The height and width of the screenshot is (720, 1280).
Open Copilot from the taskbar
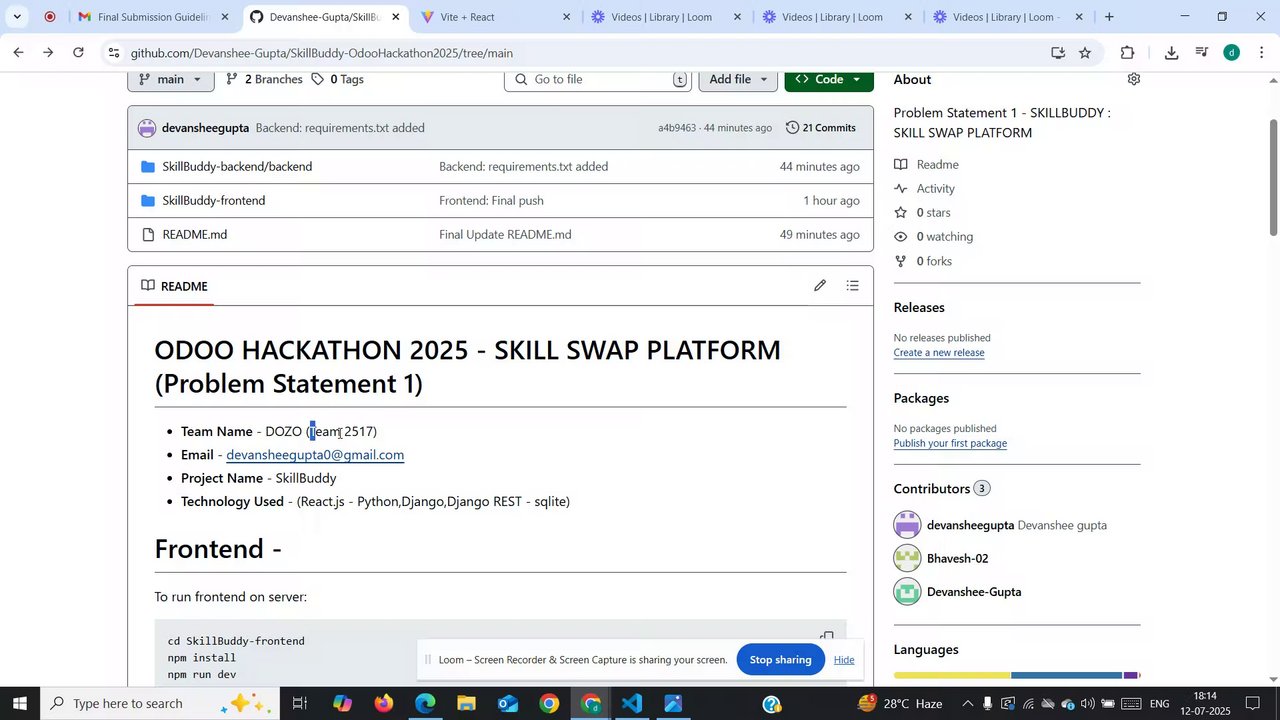point(343,704)
